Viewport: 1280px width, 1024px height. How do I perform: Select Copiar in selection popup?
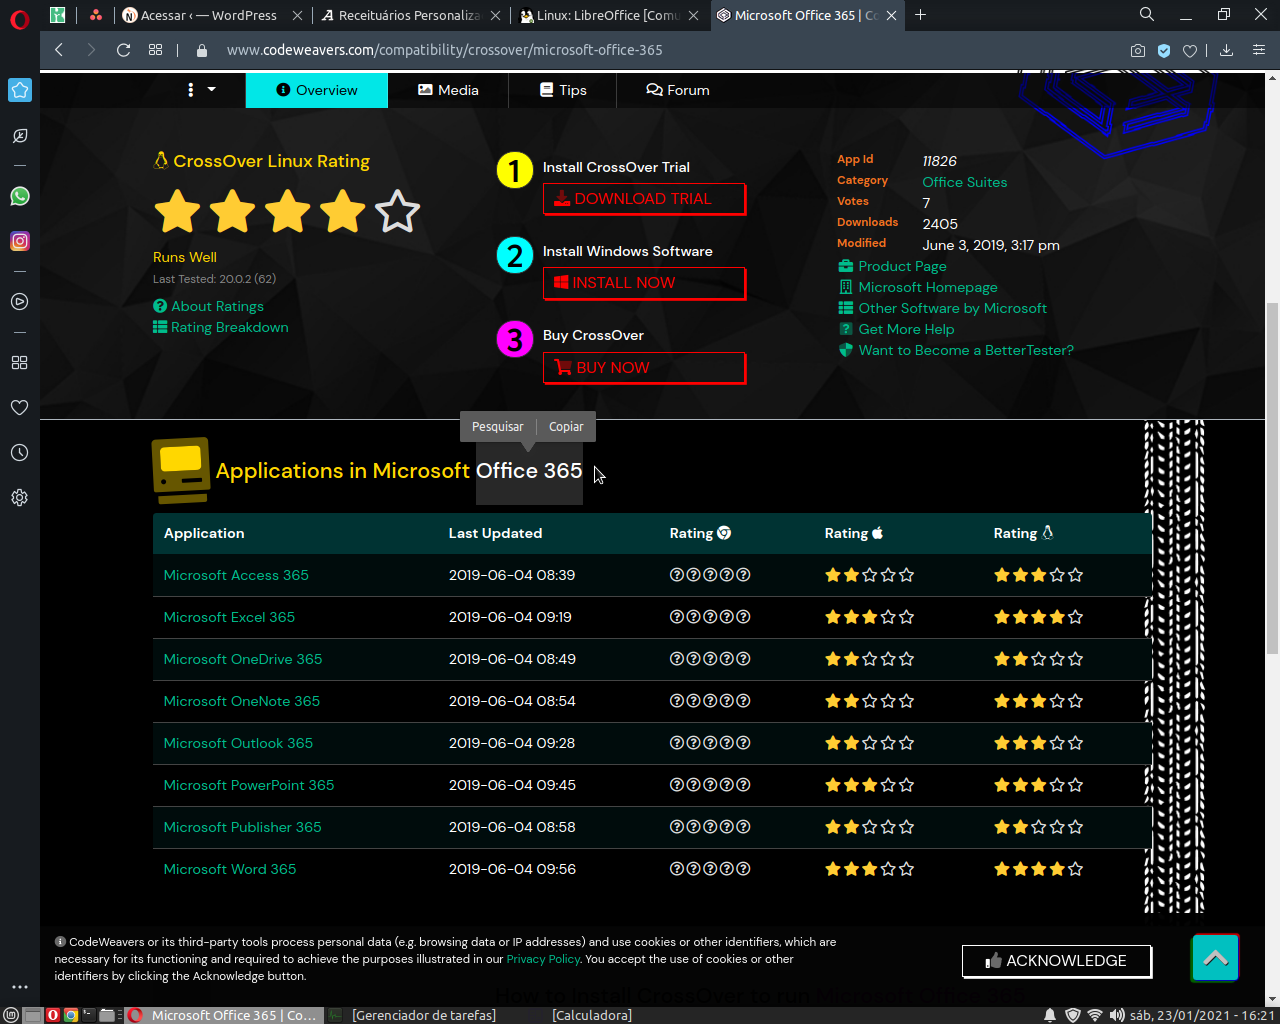pos(566,427)
